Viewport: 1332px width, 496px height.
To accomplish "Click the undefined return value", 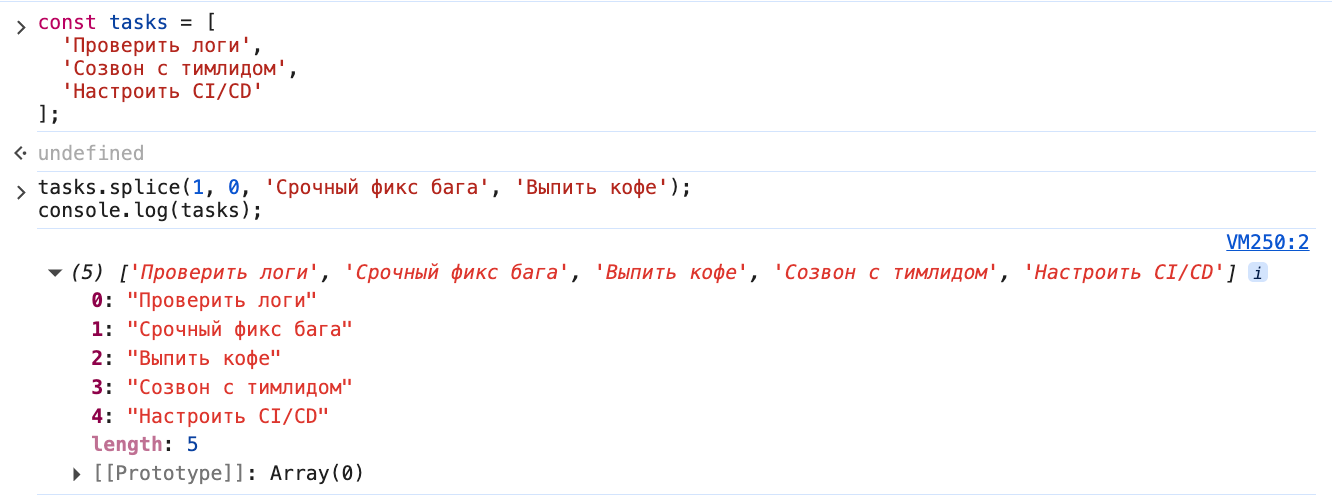I will (91, 154).
